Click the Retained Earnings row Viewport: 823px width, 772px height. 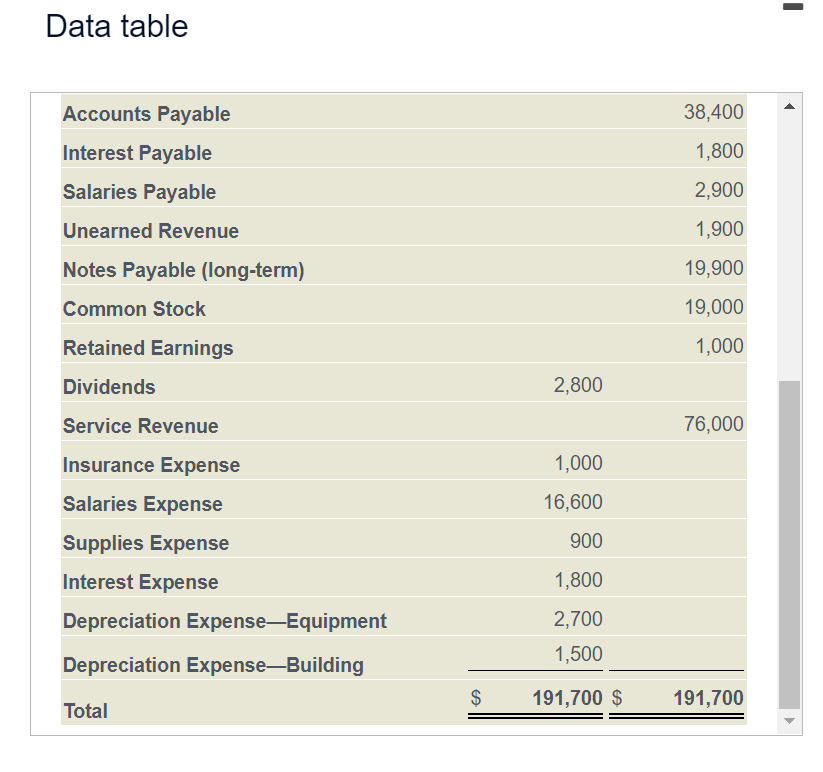pos(147,348)
